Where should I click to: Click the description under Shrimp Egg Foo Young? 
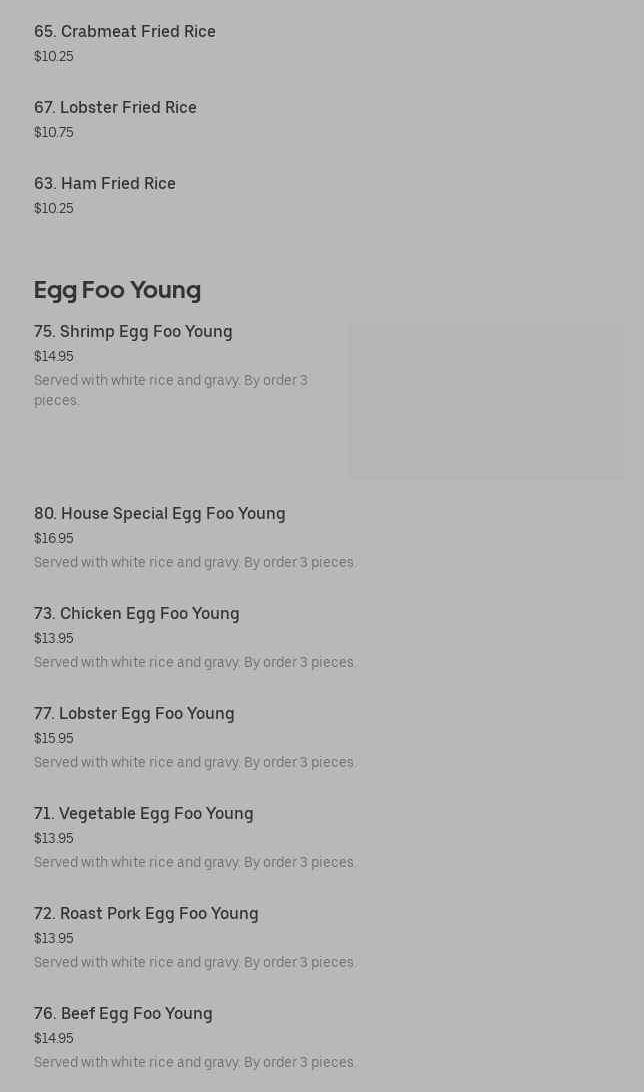171,390
